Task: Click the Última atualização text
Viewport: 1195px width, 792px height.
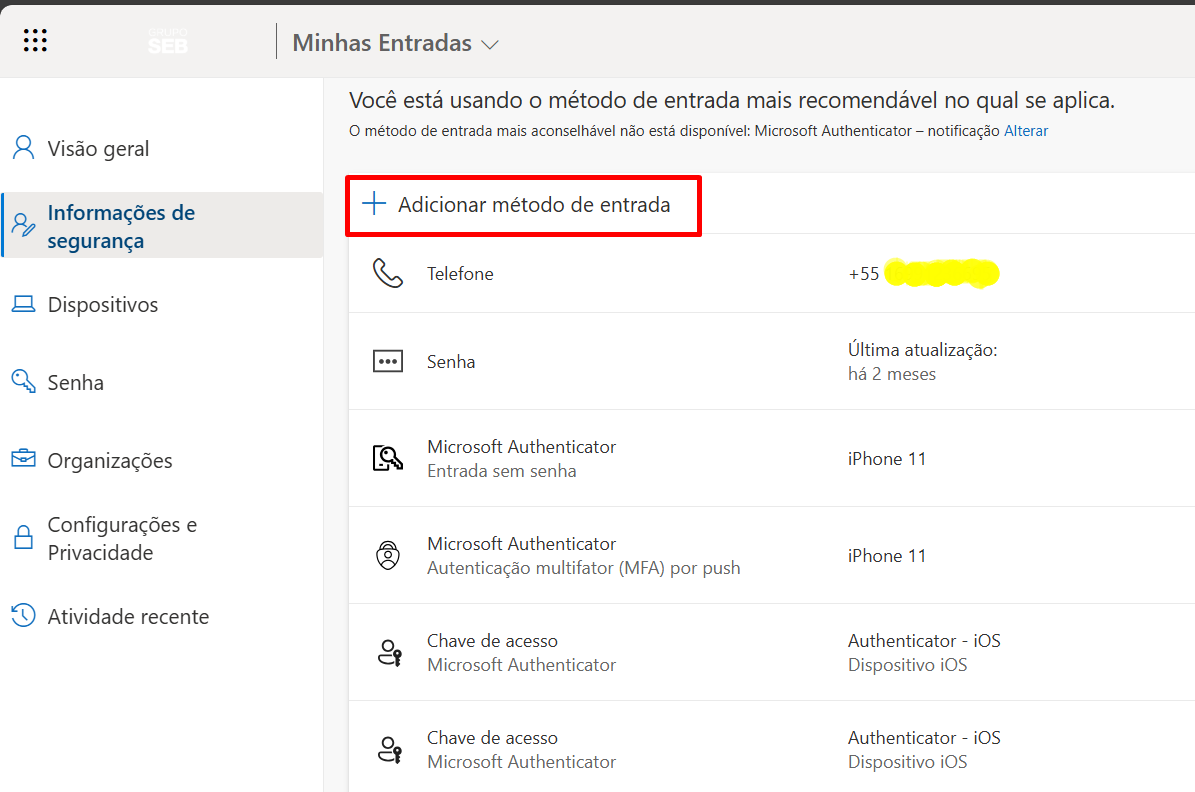Action: [x=923, y=350]
